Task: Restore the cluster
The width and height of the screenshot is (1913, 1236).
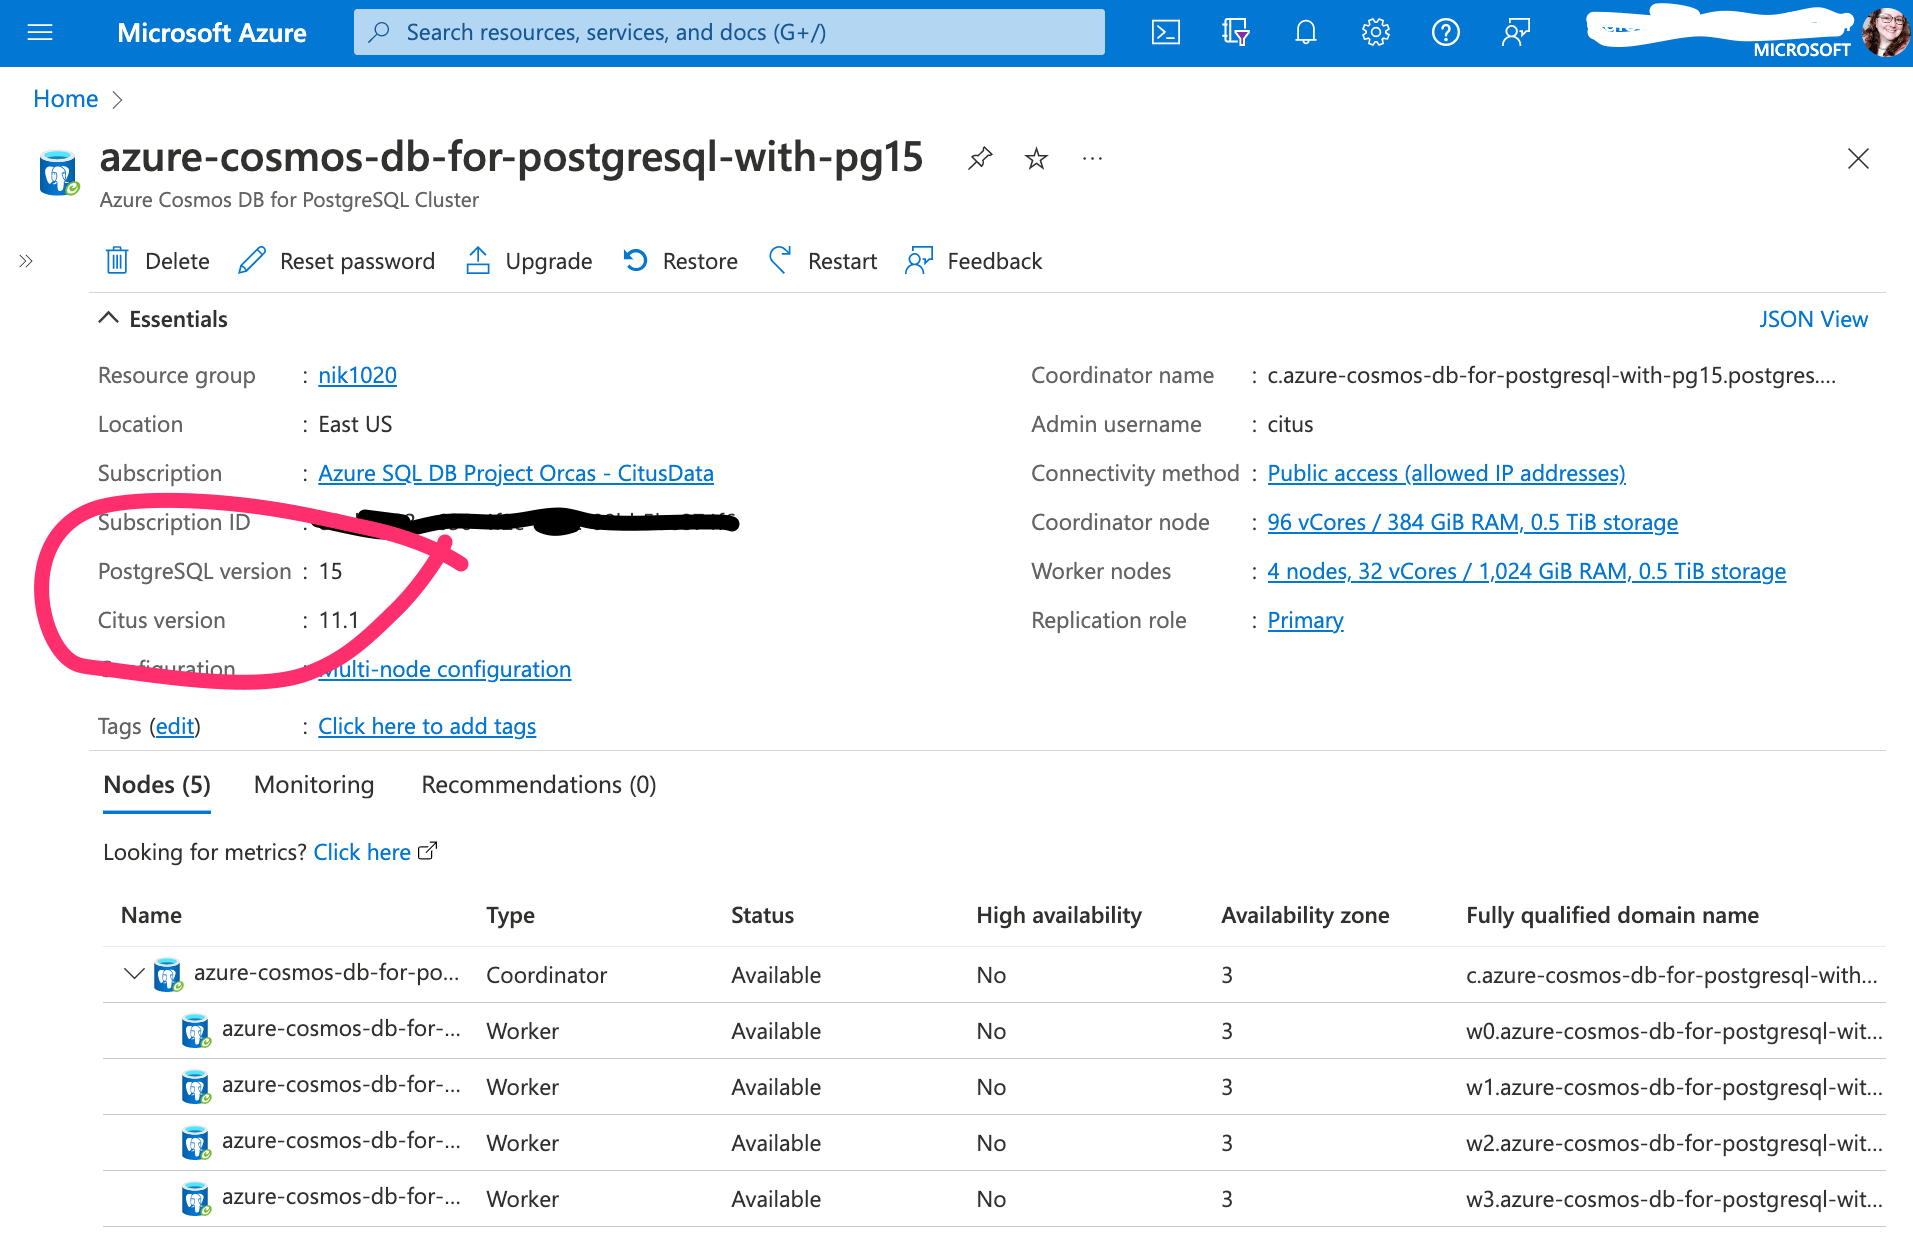Action: coord(679,261)
